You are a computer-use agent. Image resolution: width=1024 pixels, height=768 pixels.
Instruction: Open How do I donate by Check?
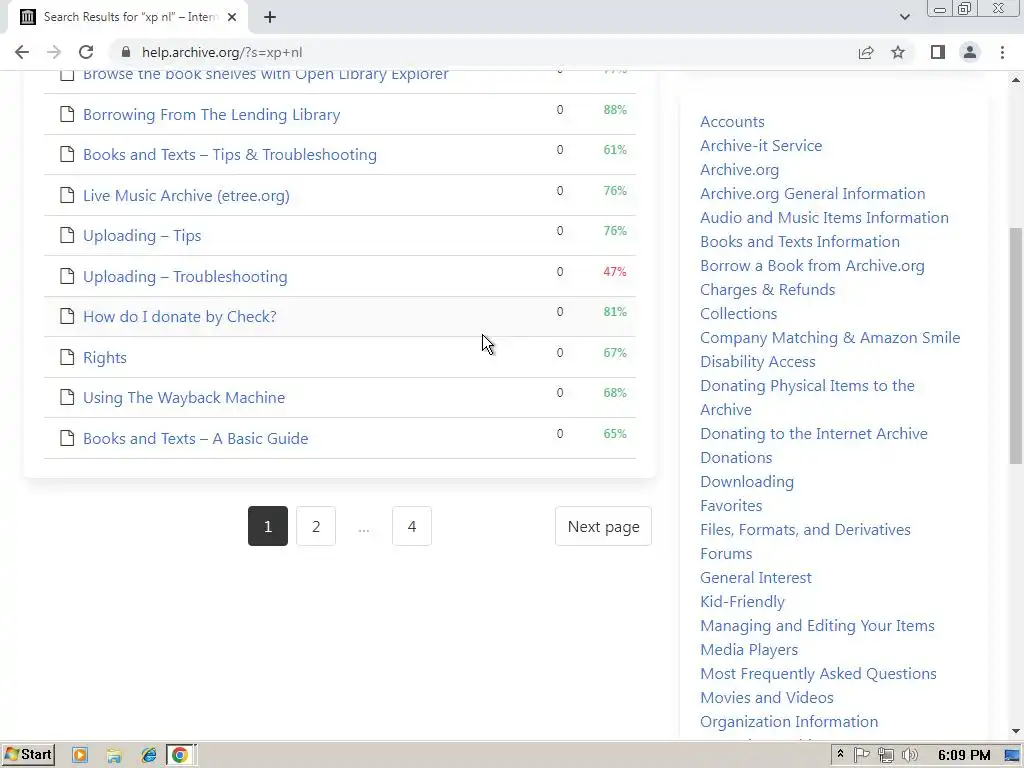point(180,316)
